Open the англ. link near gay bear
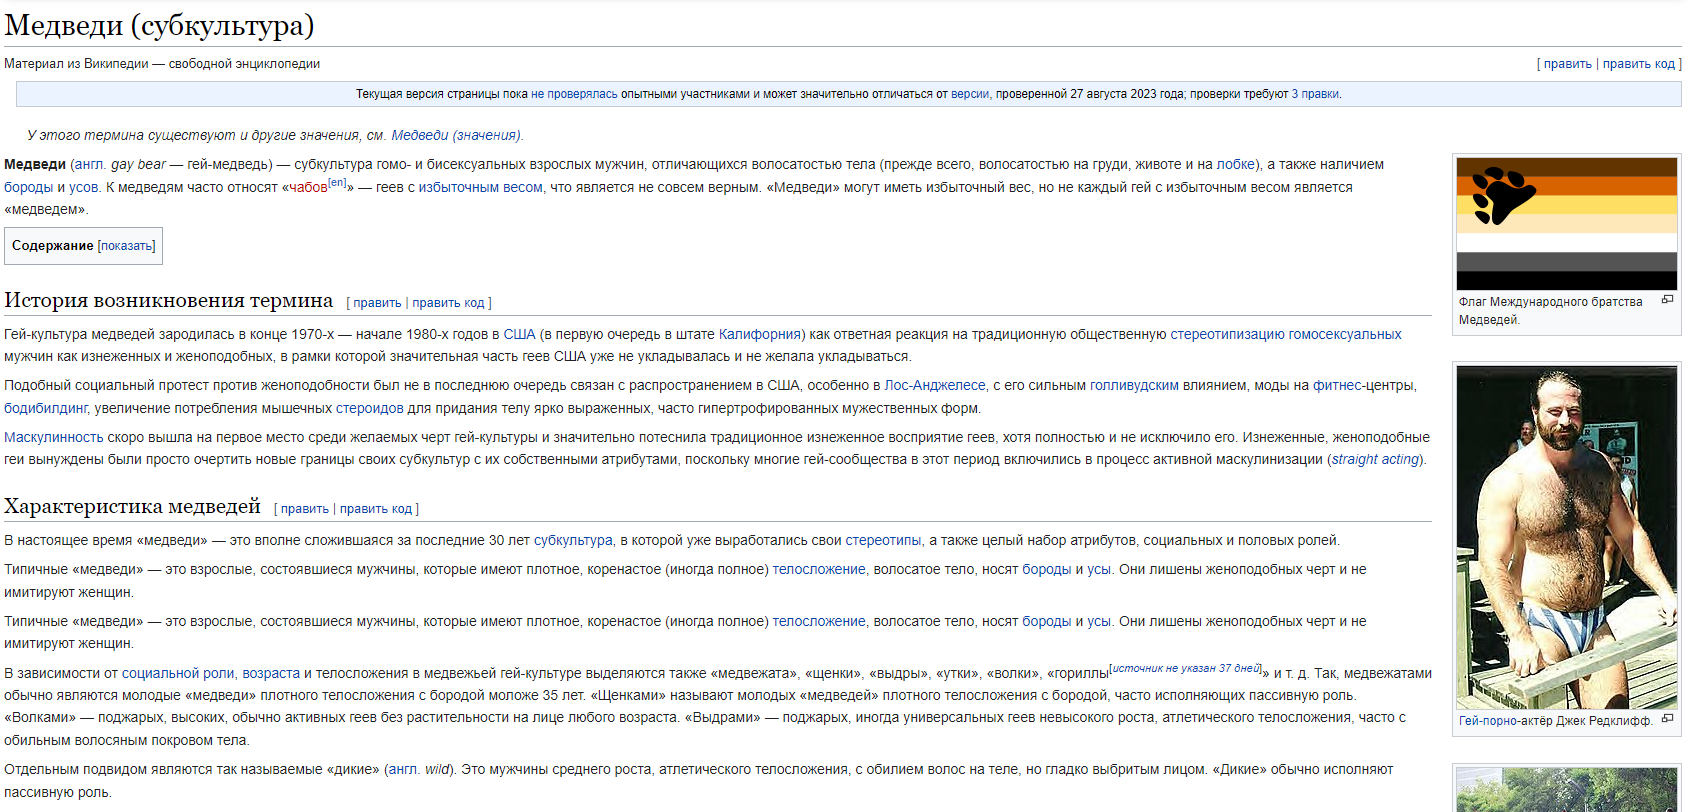Image resolution: width=1689 pixels, height=812 pixels. point(89,164)
